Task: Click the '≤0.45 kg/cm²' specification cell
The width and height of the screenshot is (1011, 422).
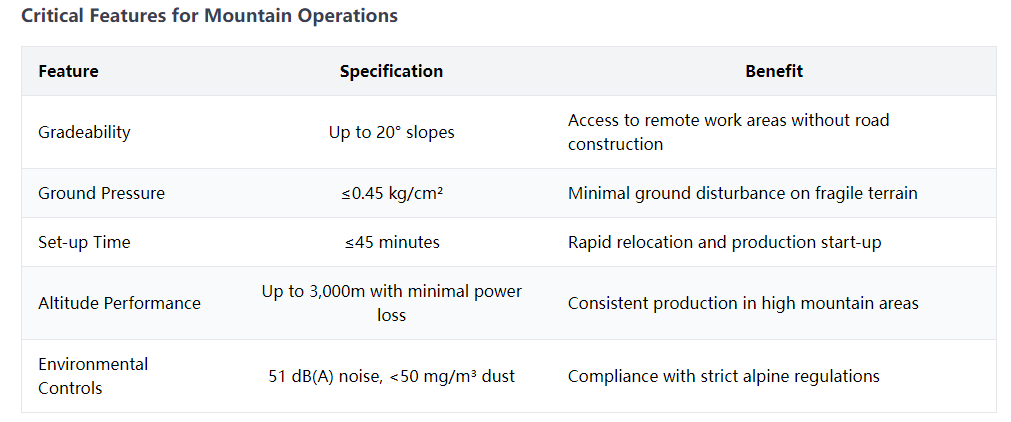Action: click(x=391, y=193)
